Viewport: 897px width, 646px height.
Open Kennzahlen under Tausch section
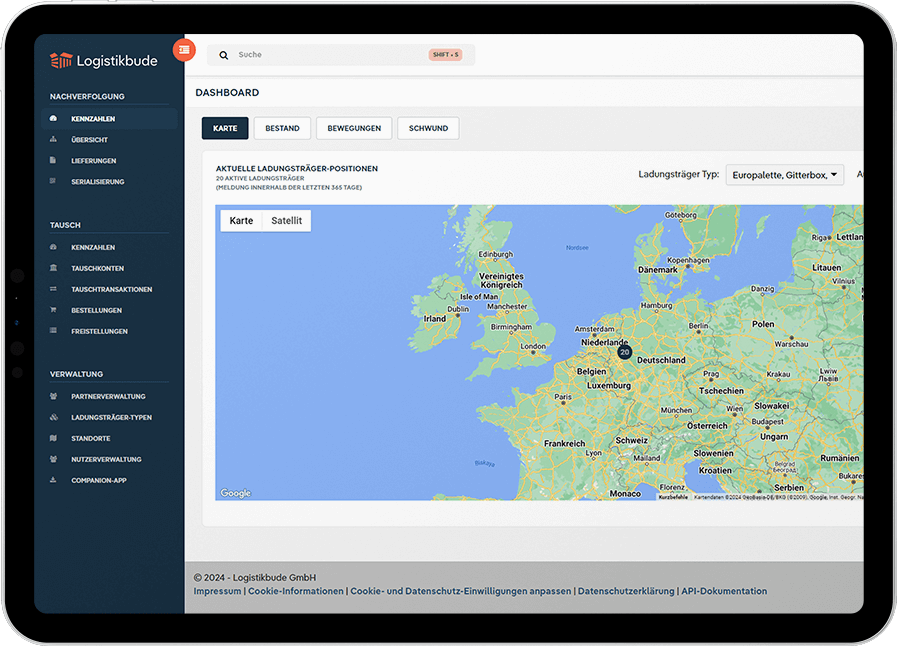click(x=93, y=248)
